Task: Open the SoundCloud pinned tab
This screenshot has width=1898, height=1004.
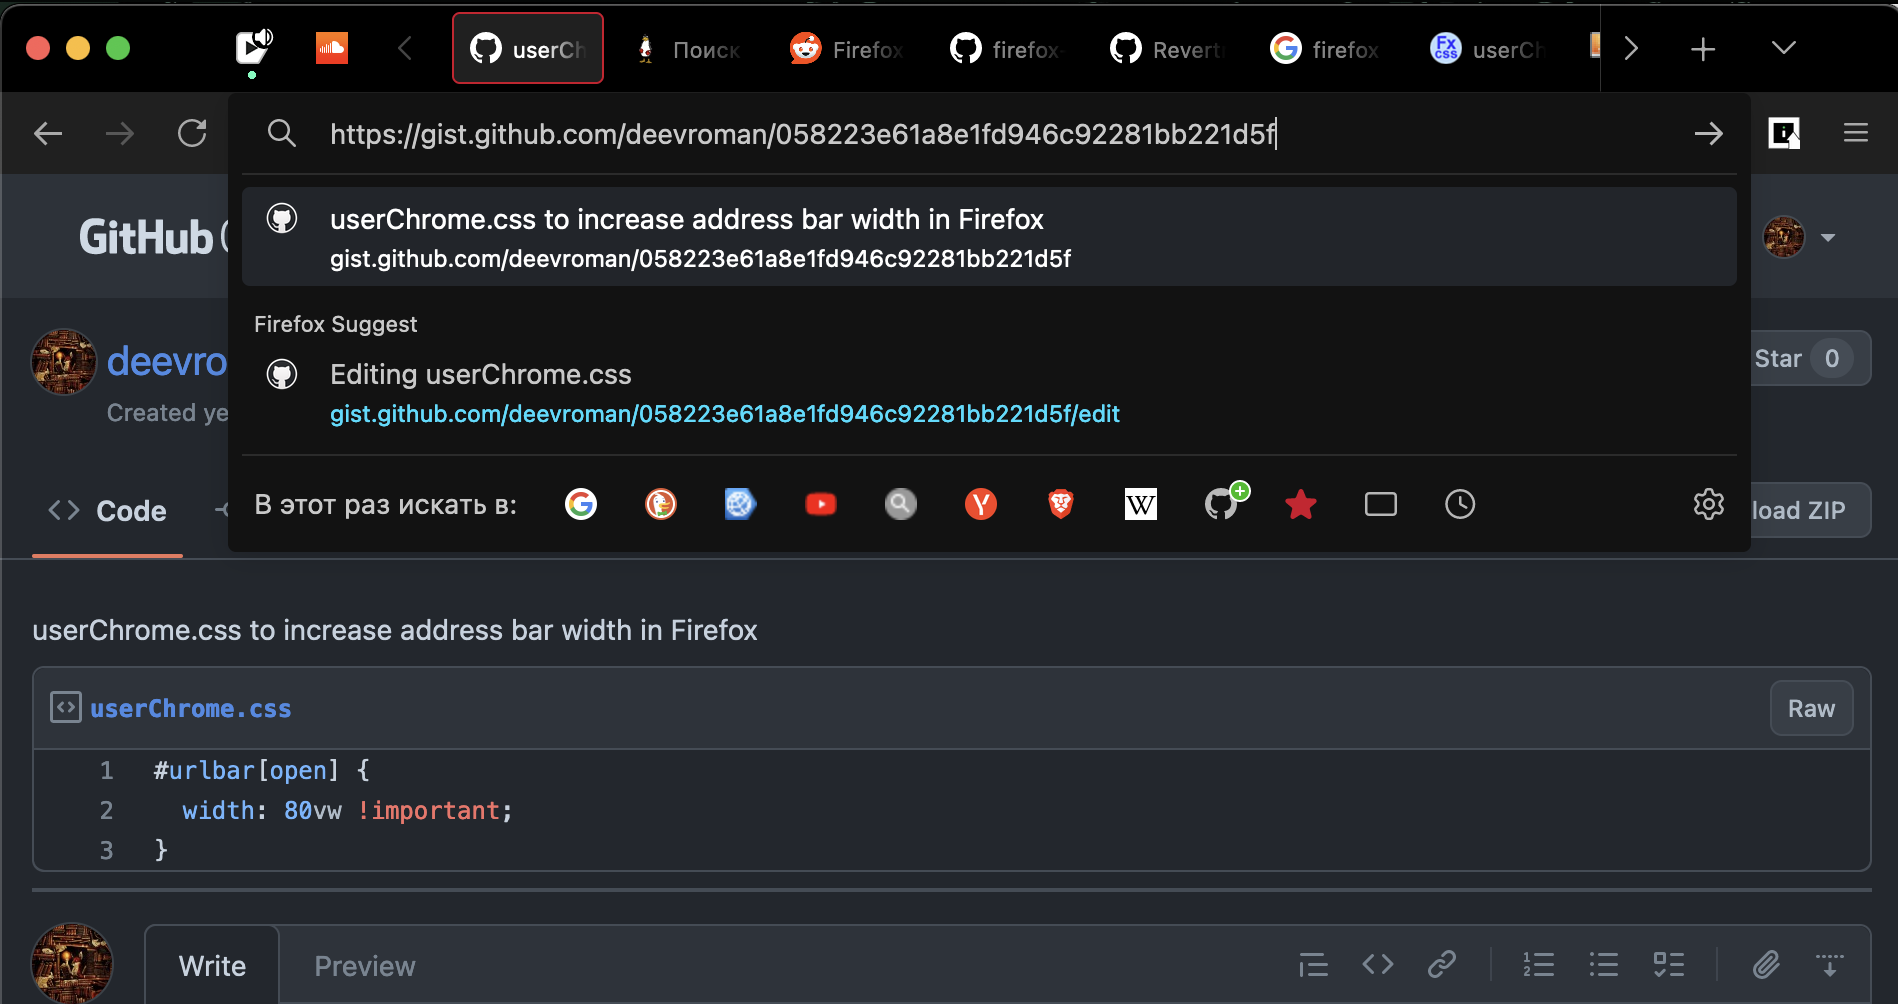Action: coord(332,47)
